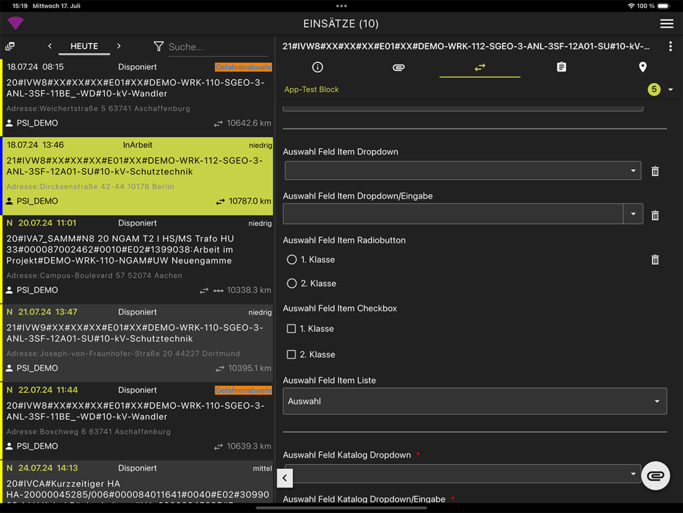Click the three dots at top center
The height and width of the screenshot is (513, 683).
tap(342, 6)
